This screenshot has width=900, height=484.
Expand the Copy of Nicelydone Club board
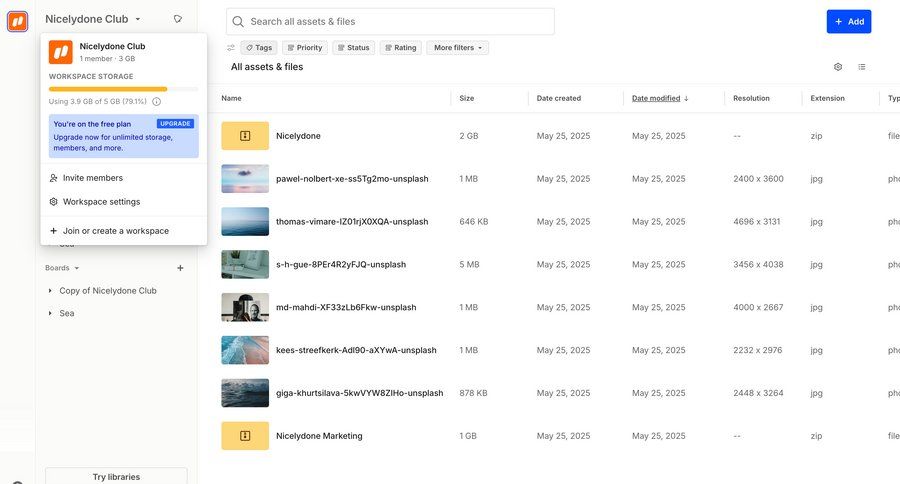point(50,291)
